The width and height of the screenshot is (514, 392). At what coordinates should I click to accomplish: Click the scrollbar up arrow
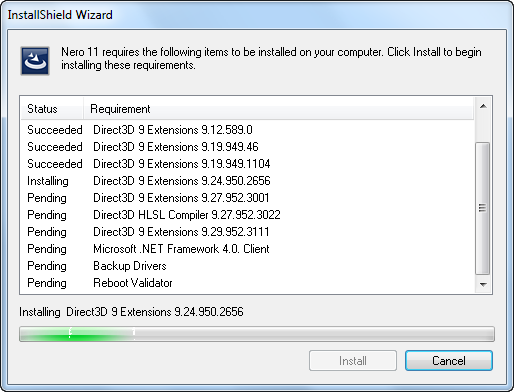483,107
